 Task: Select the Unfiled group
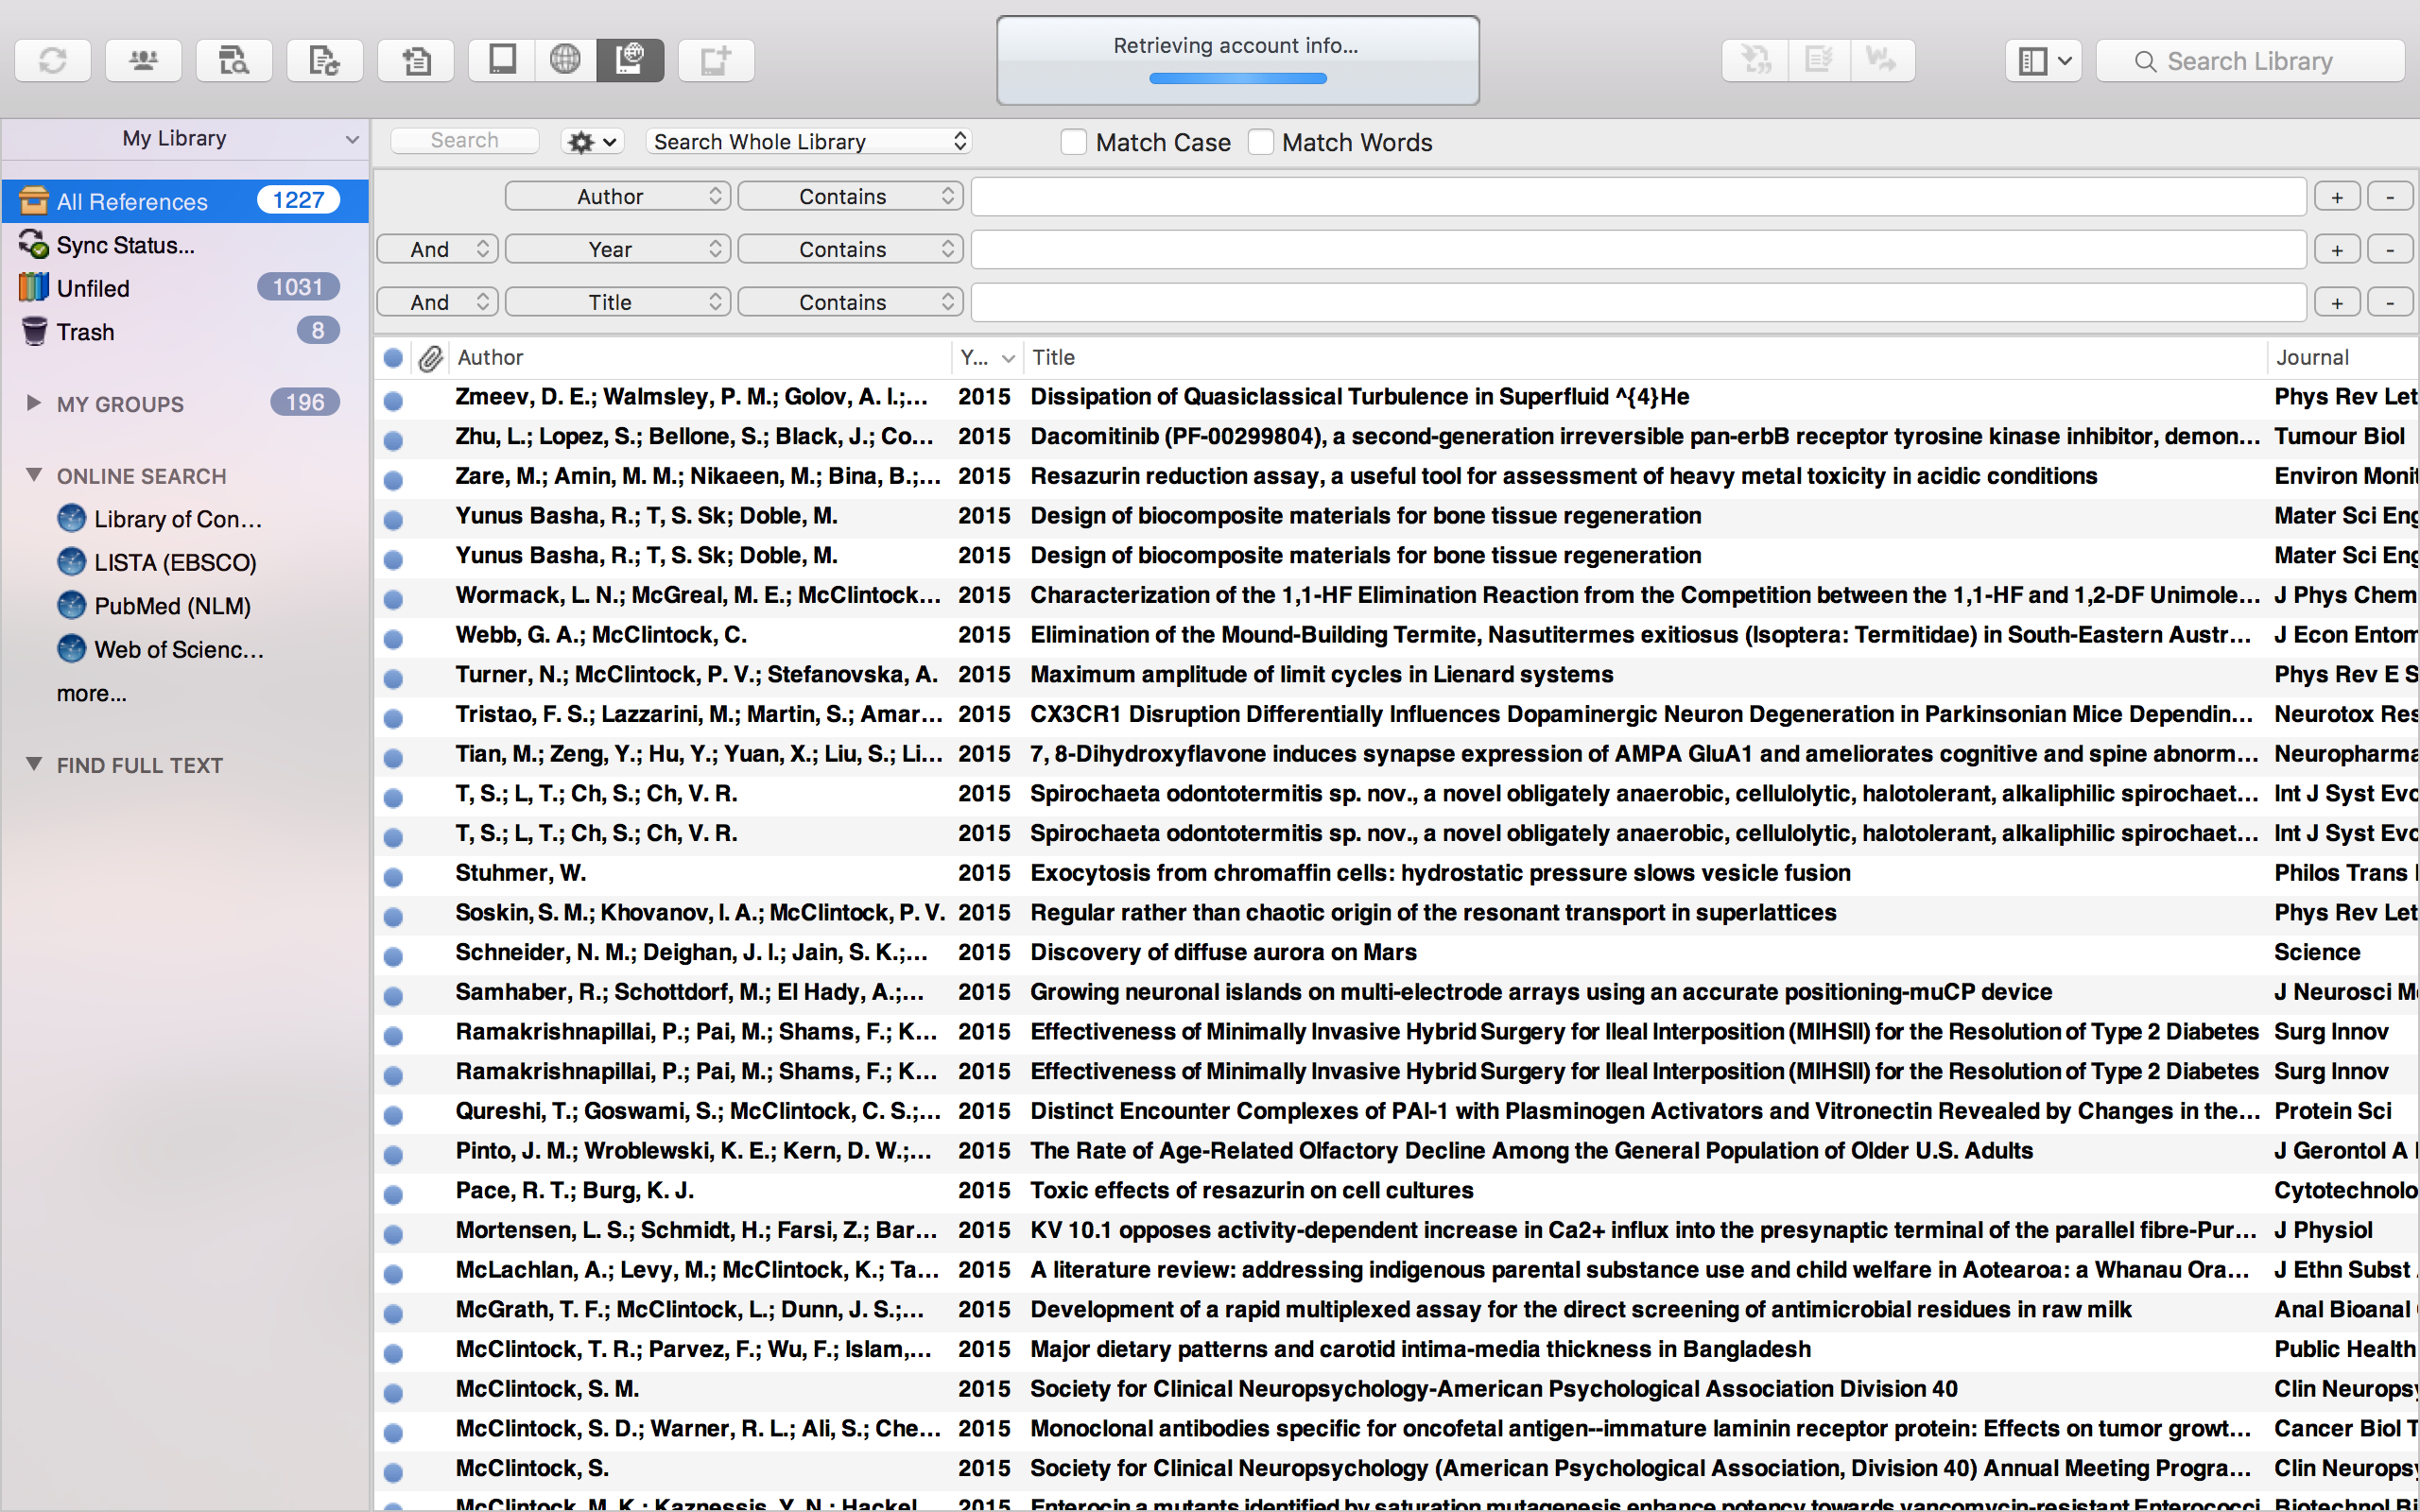pos(185,288)
